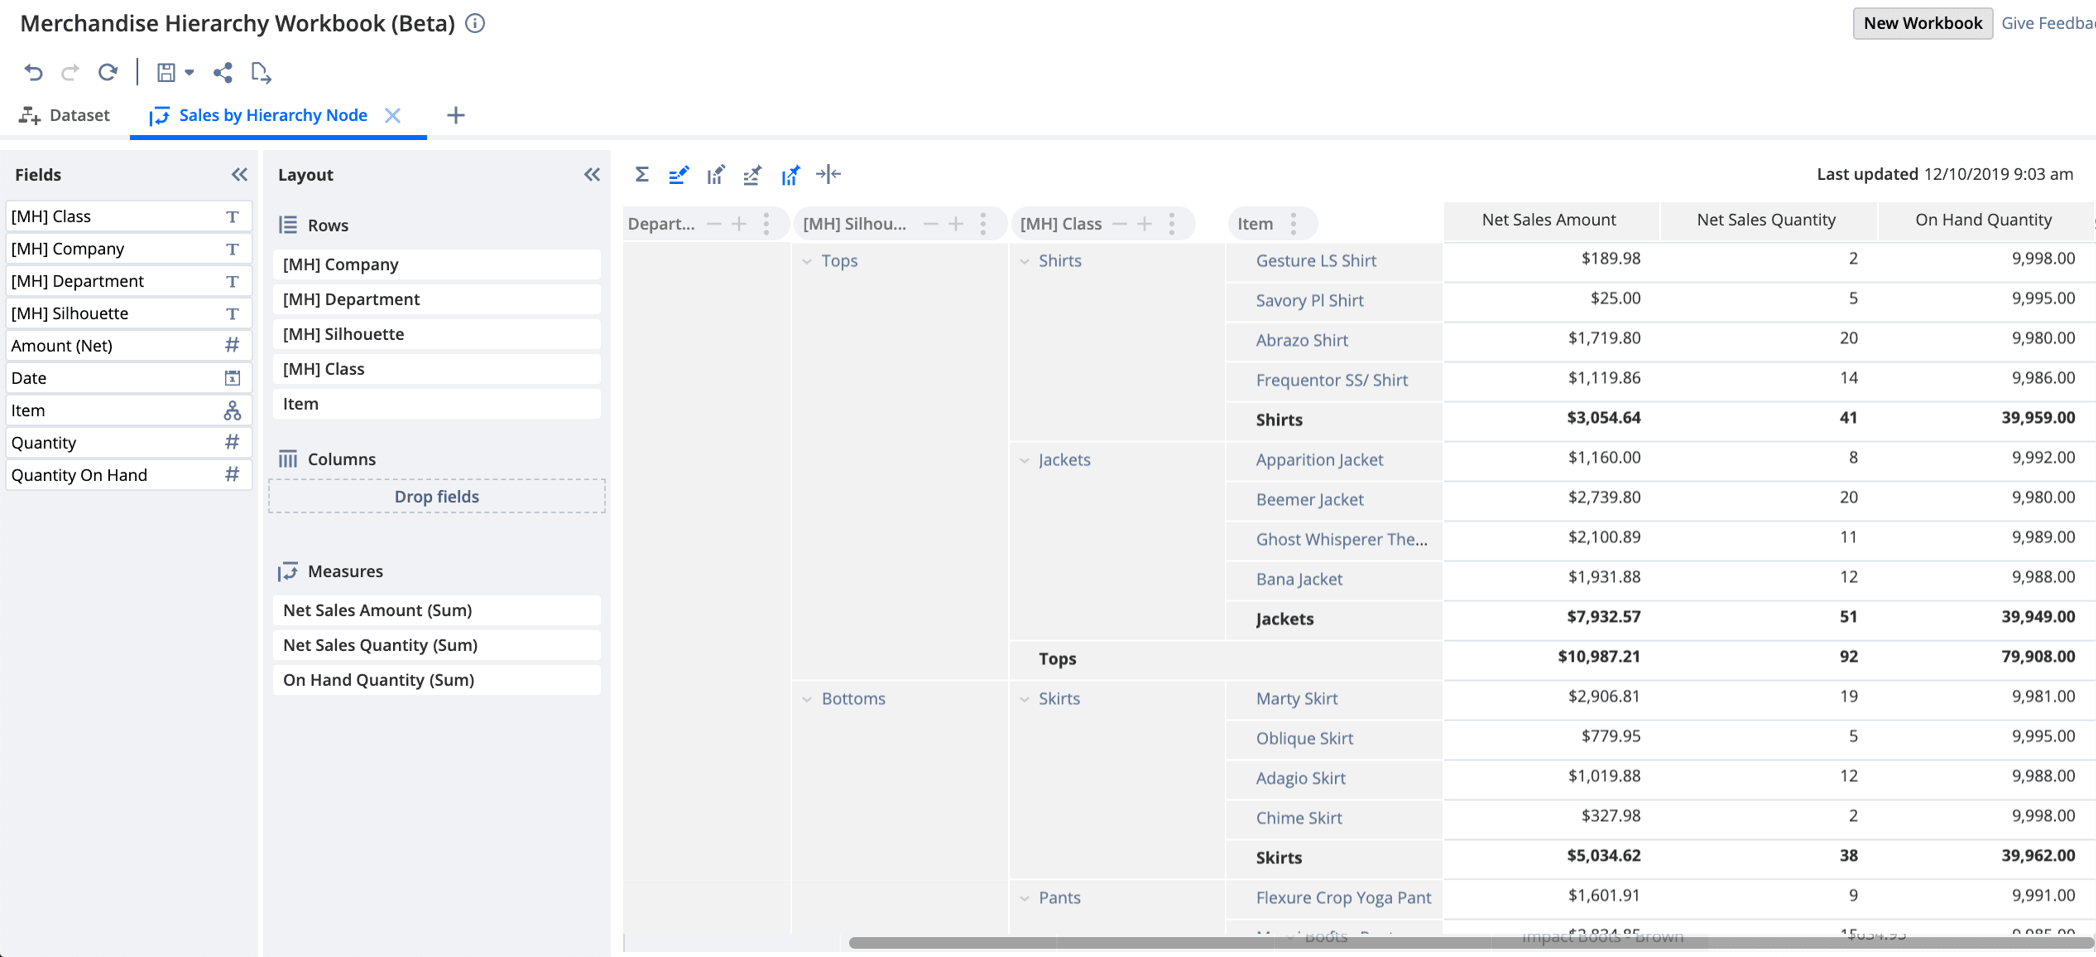Screen dimensions: 2096x957
Task: Collapse the Tops silhouette group
Action: [x=807, y=261]
